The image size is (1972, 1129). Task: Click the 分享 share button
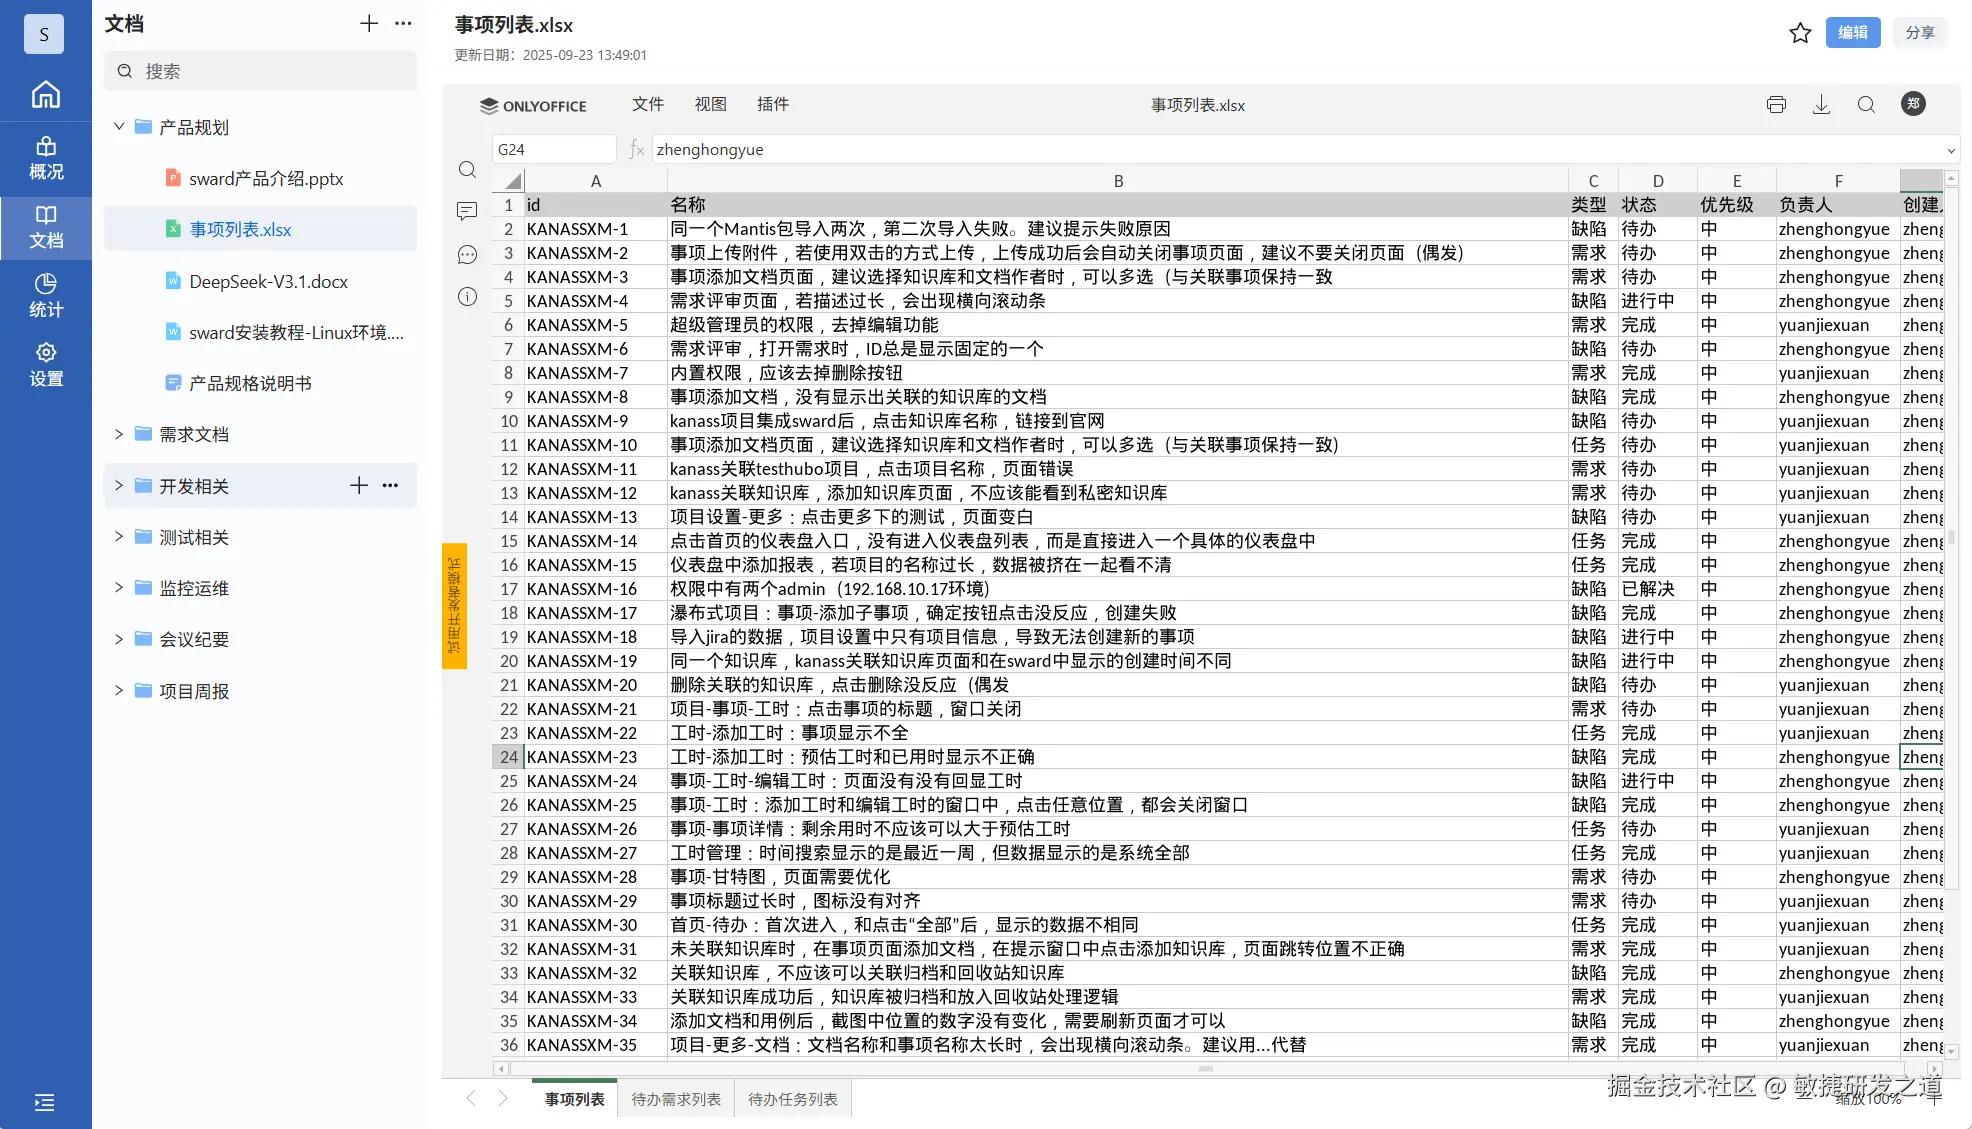[1919, 32]
